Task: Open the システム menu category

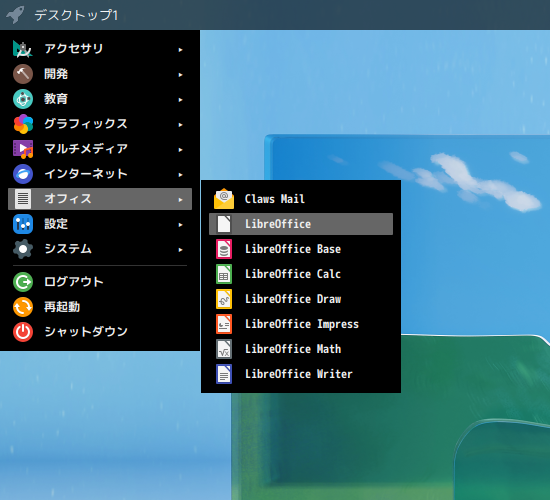Action: pos(100,249)
